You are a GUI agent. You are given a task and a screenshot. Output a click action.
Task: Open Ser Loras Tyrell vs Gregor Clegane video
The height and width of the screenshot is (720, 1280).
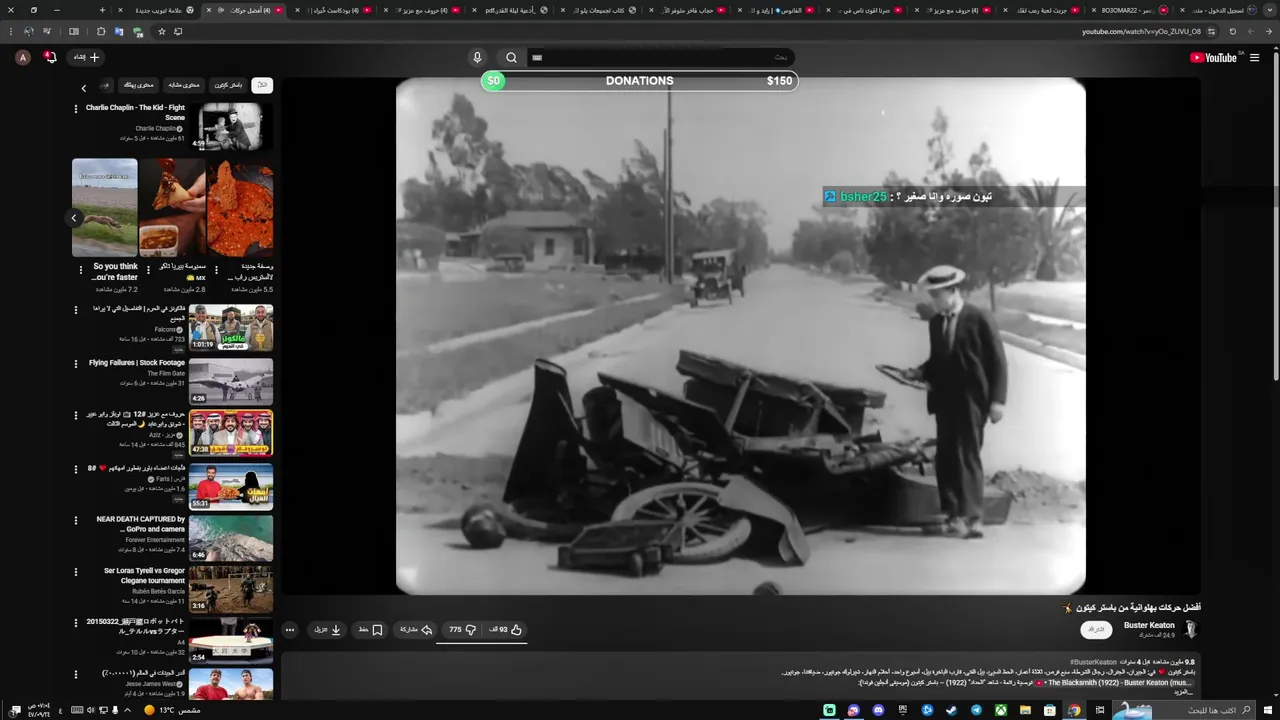(231, 589)
